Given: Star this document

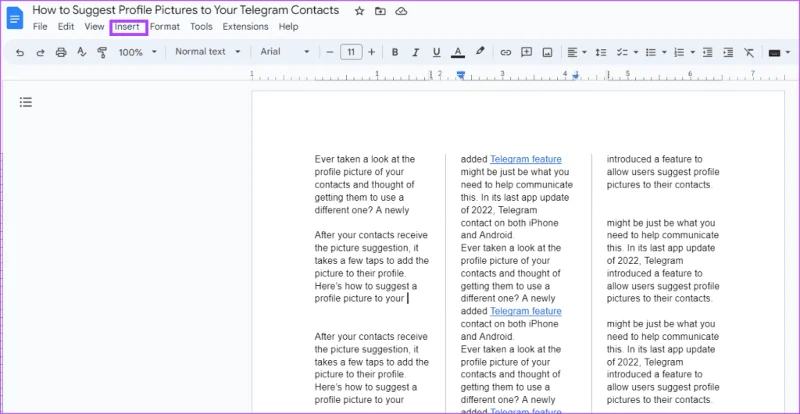Looking at the screenshot, I should point(360,11).
